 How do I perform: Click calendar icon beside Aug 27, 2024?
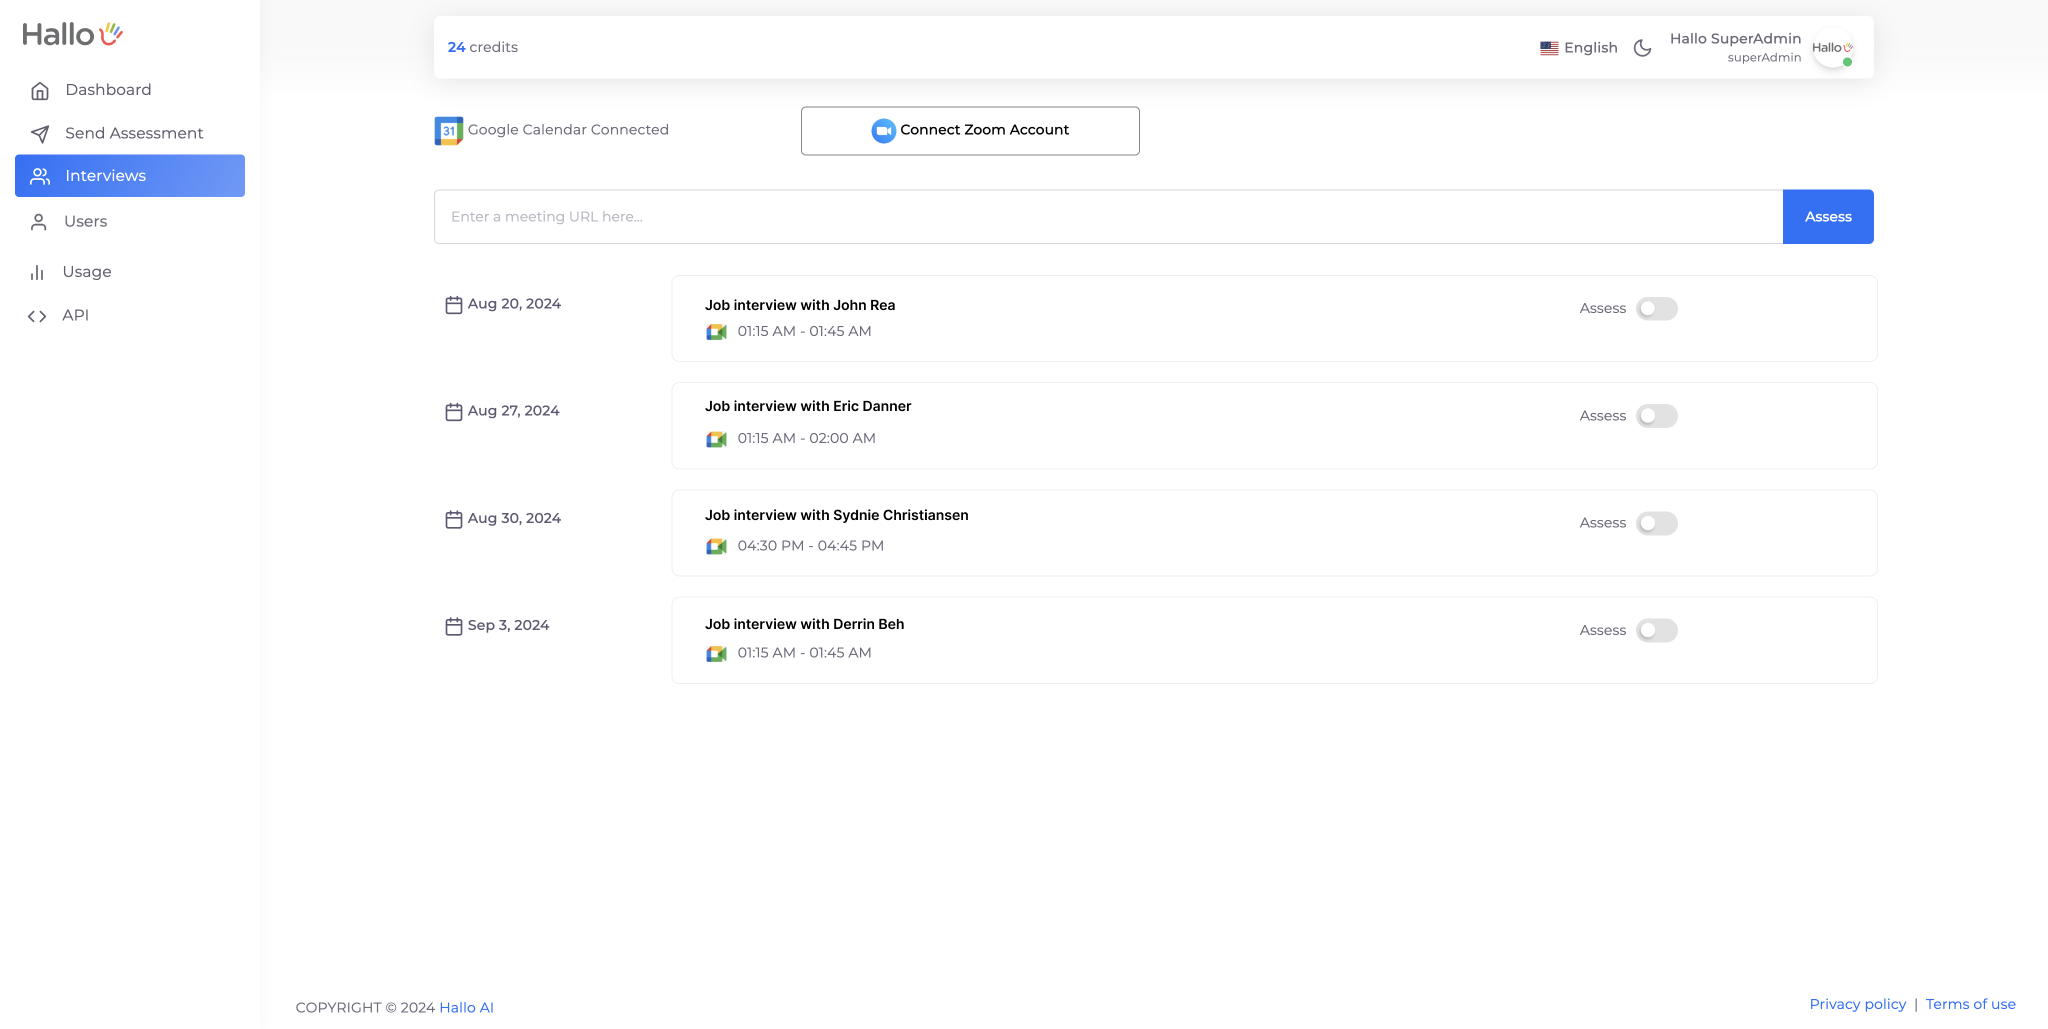coord(453,412)
